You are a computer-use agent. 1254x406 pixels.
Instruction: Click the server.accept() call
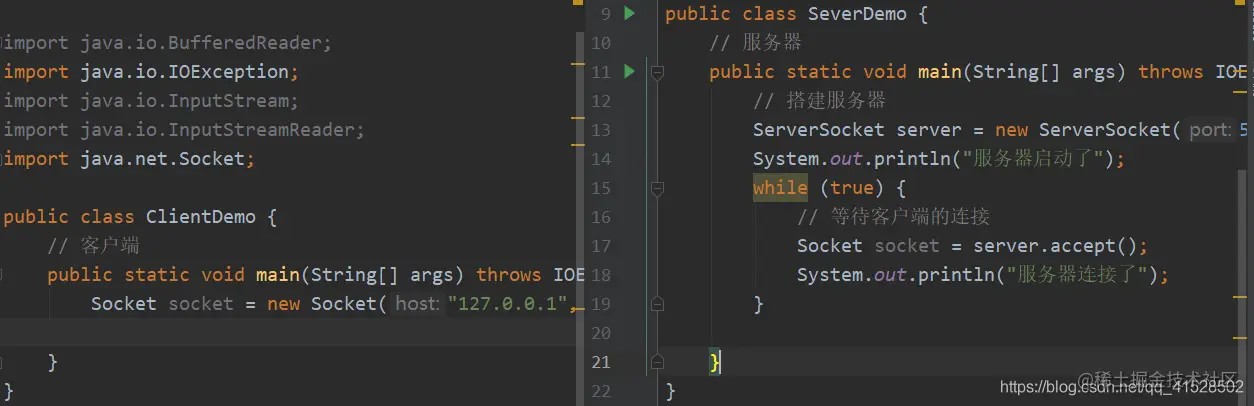[x=1055, y=246]
